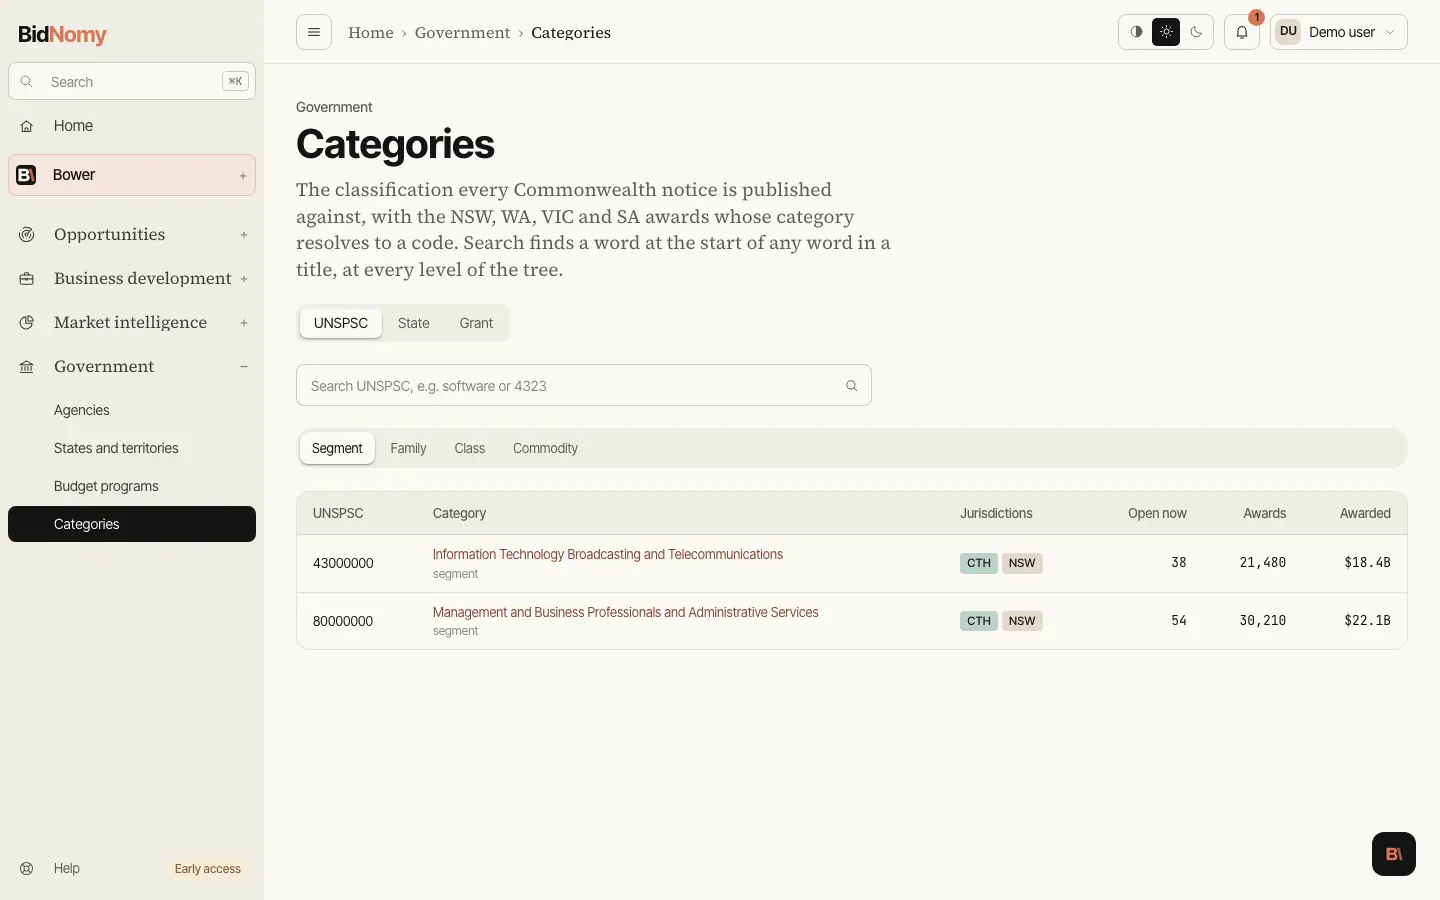Select the Segment level tab
The width and height of the screenshot is (1440, 900).
click(337, 448)
